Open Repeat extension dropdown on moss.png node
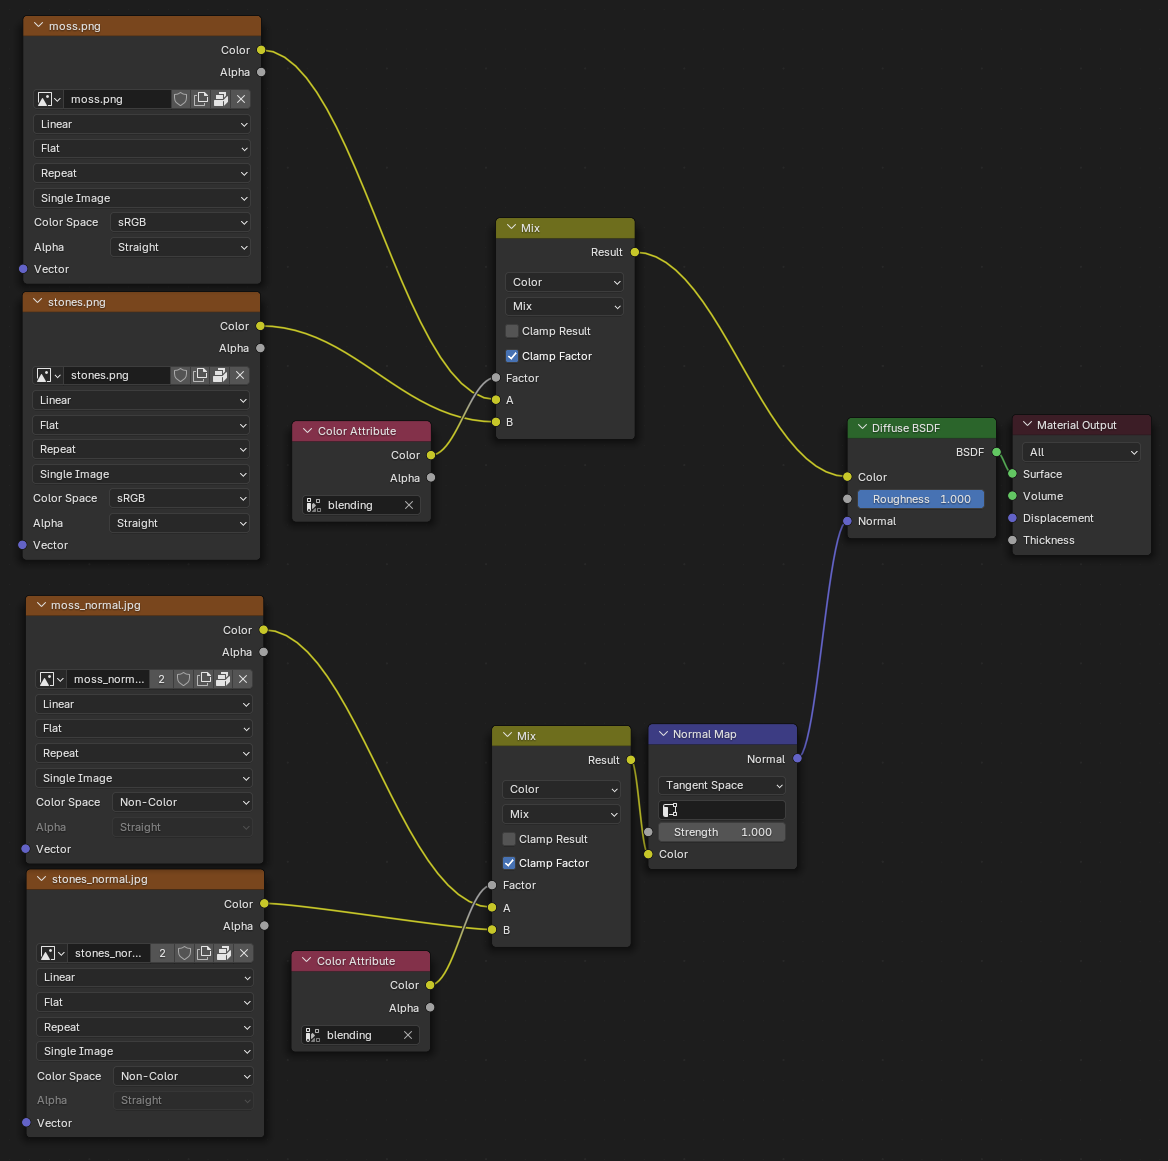 pyautogui.click(x=142, y=173)
